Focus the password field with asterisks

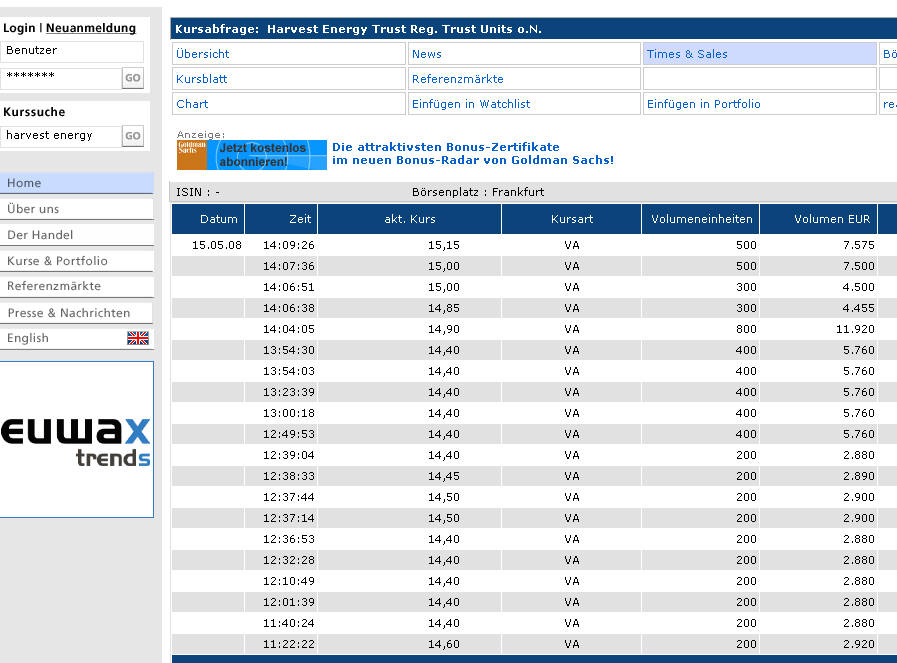pos(61,78)
